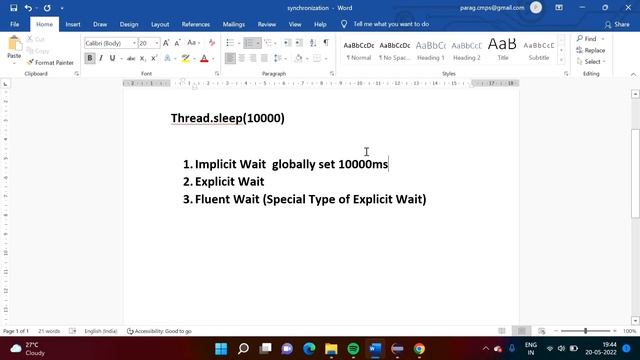Align text left
This screenshot has width=640, height=360.
[x=230, y=58]
